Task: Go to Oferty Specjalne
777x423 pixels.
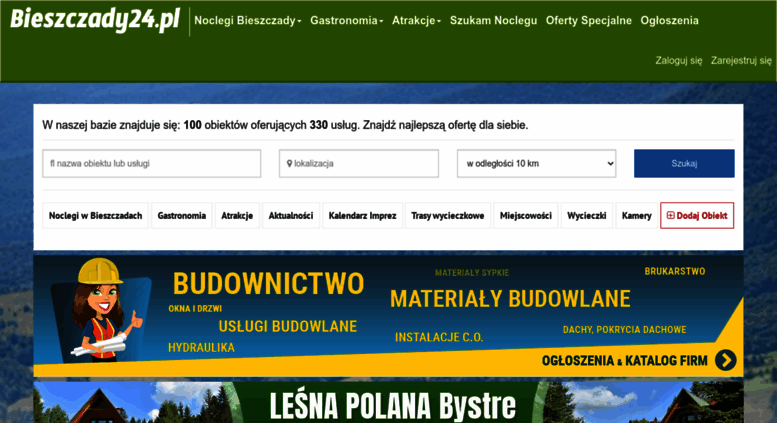Action: pos(589,20)
